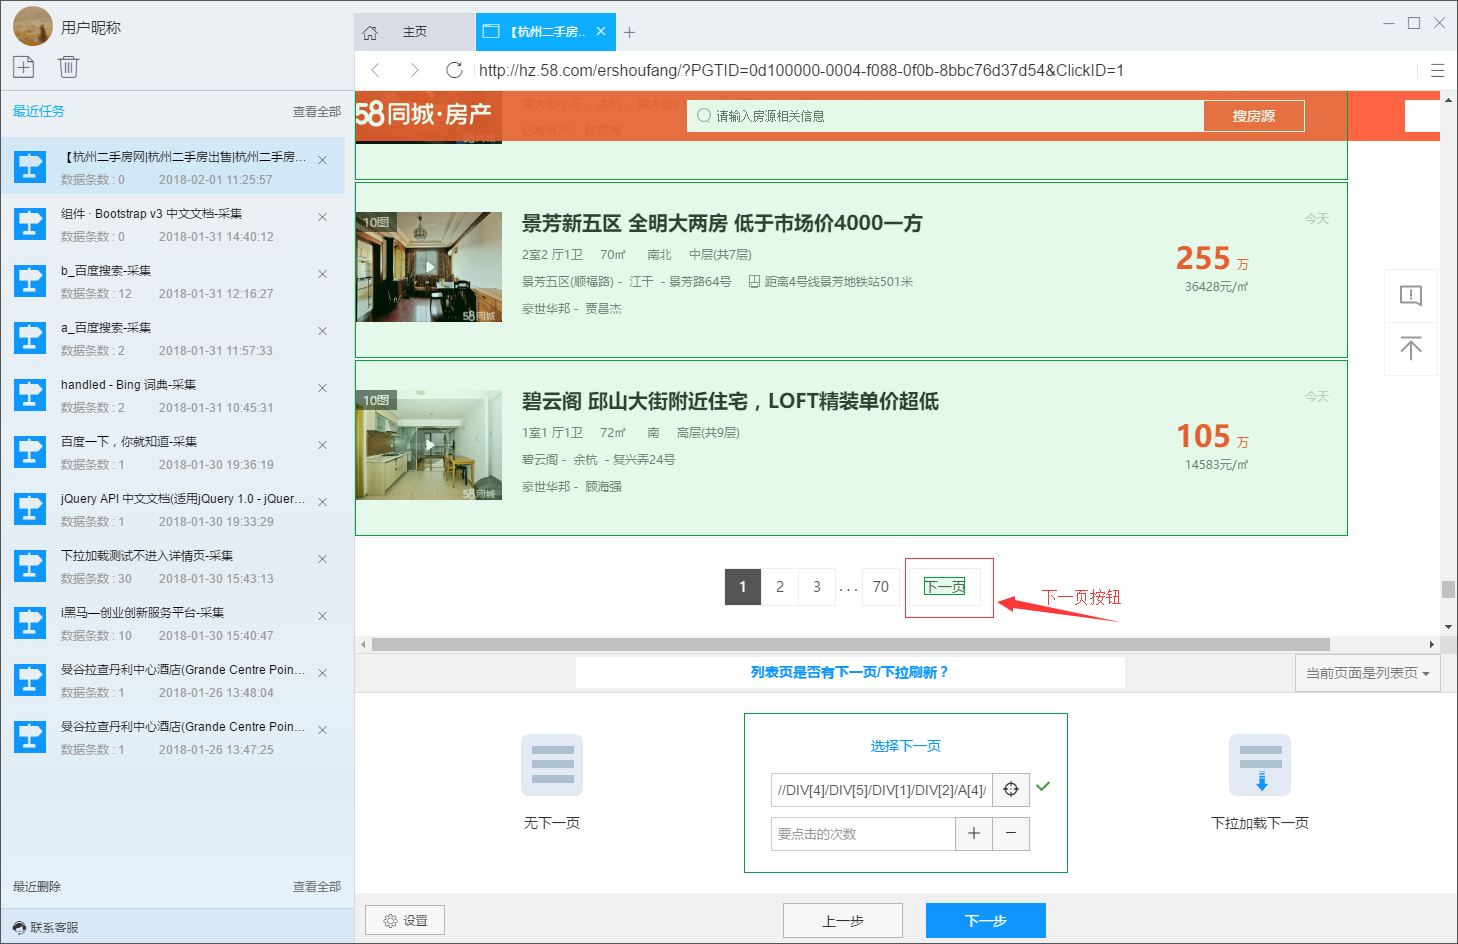Click the 上一步 button

pos(843,920)
